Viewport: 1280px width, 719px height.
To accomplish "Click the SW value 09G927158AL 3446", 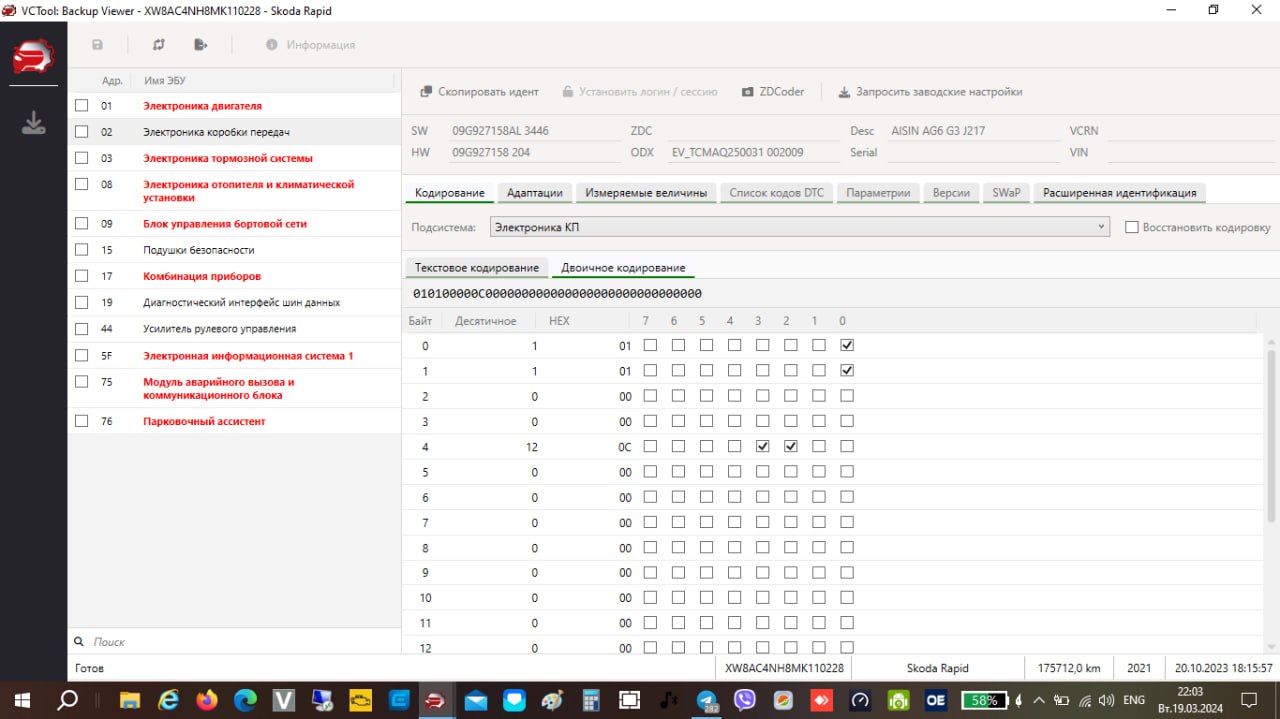I will coord(500,131).
